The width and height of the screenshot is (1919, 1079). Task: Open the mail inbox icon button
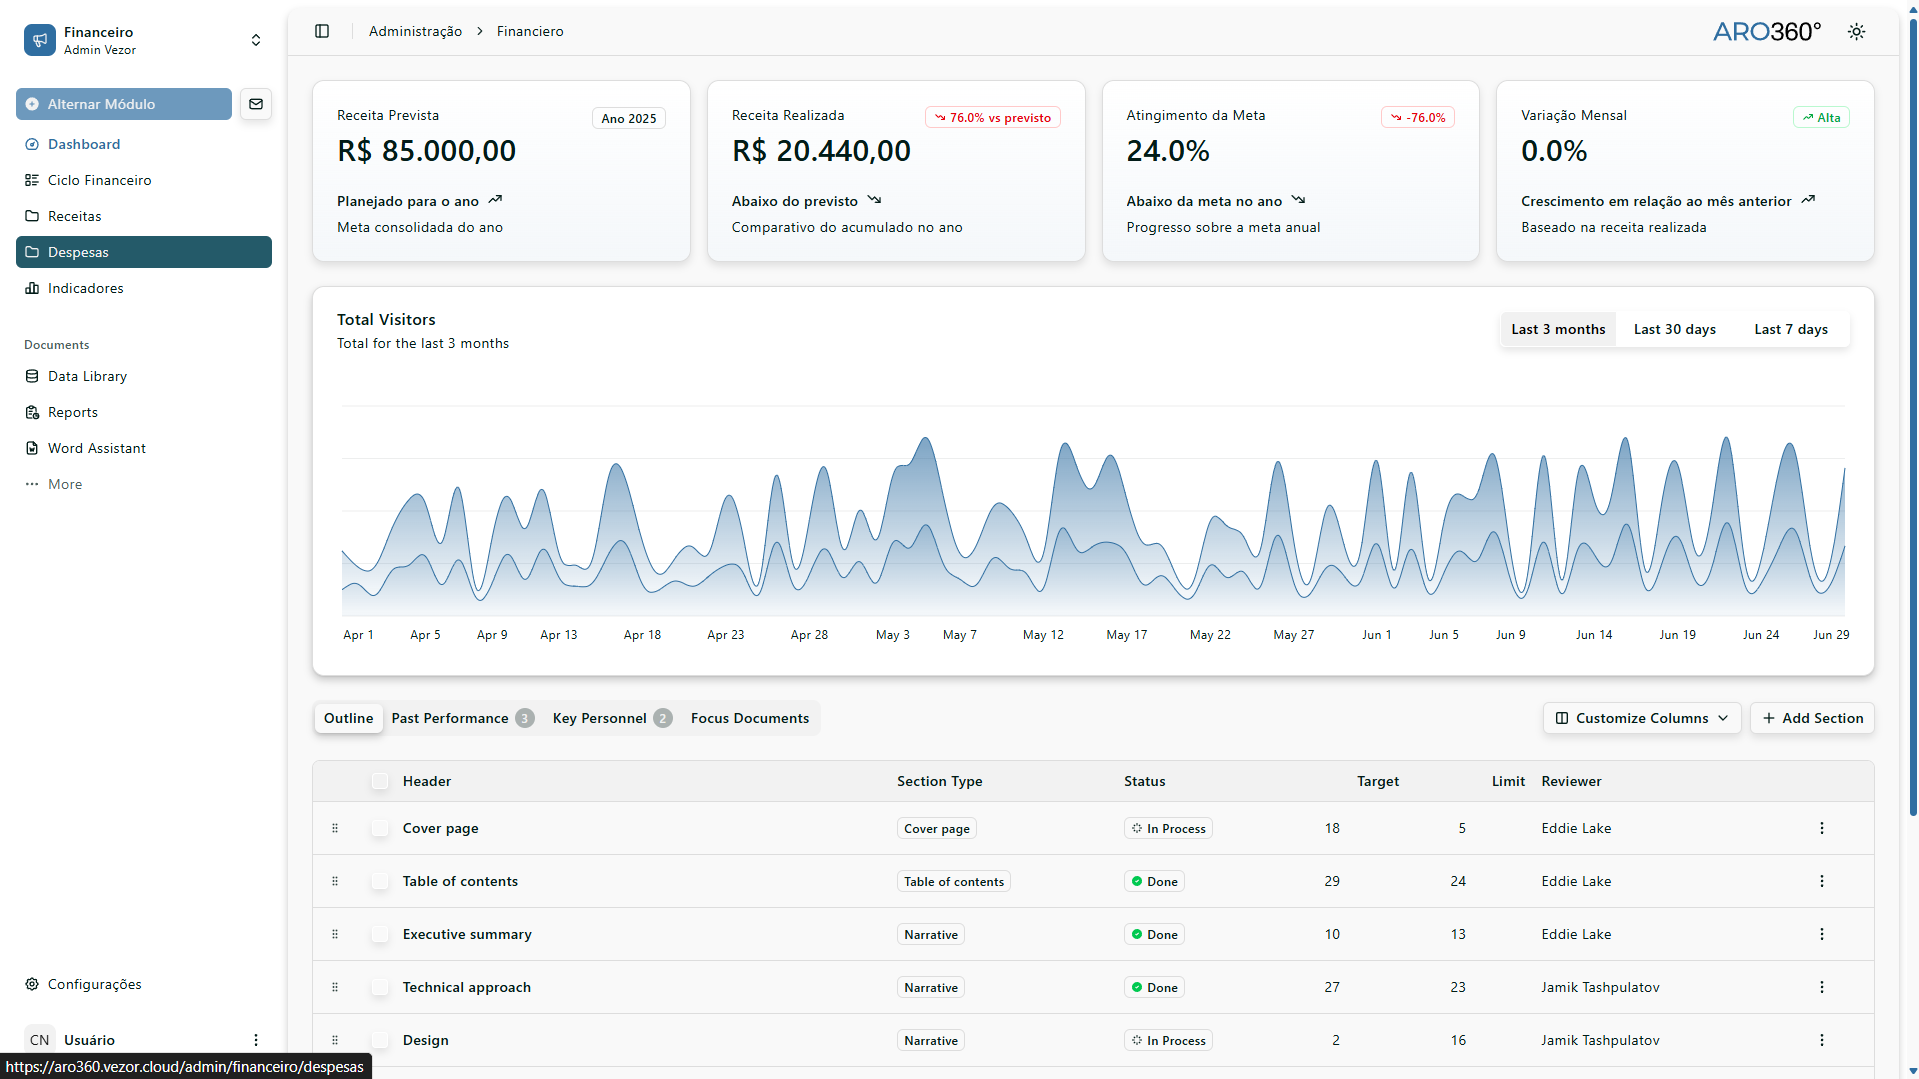[256, 104]
